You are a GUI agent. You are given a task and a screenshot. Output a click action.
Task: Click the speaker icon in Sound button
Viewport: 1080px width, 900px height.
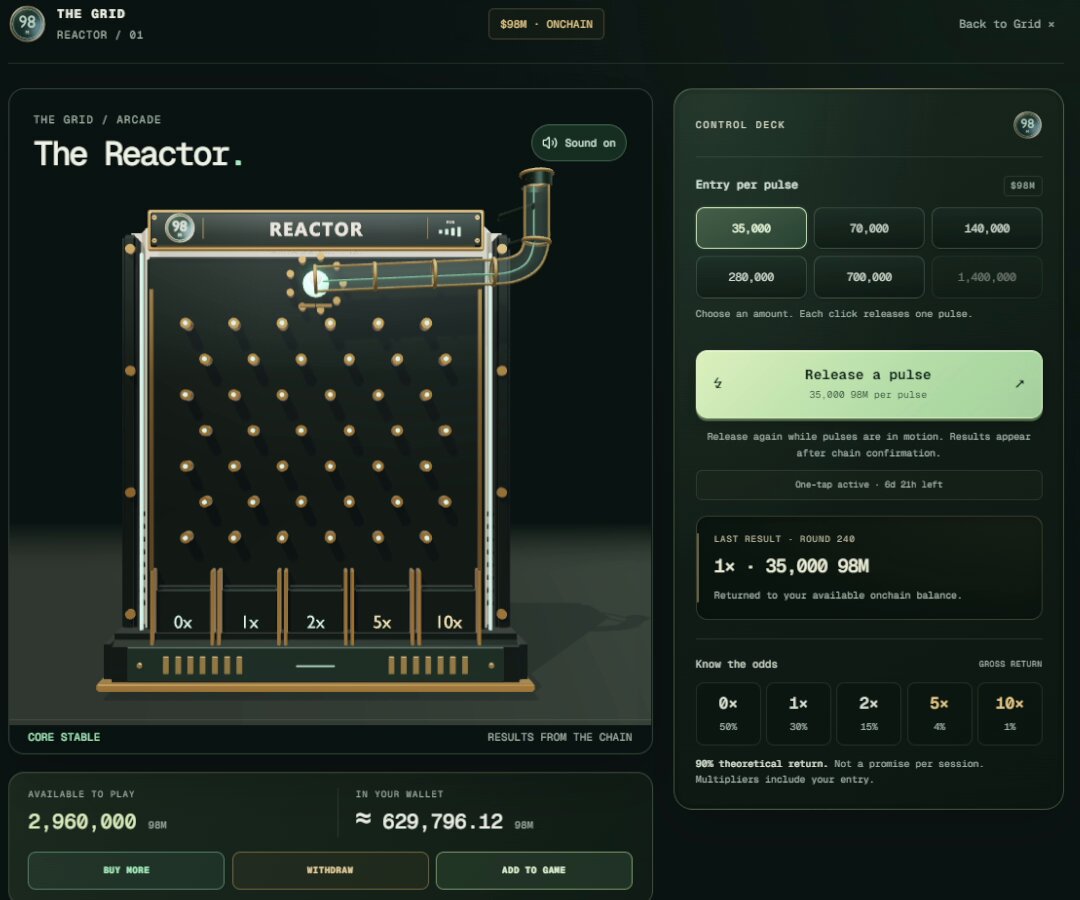[549, 143]
